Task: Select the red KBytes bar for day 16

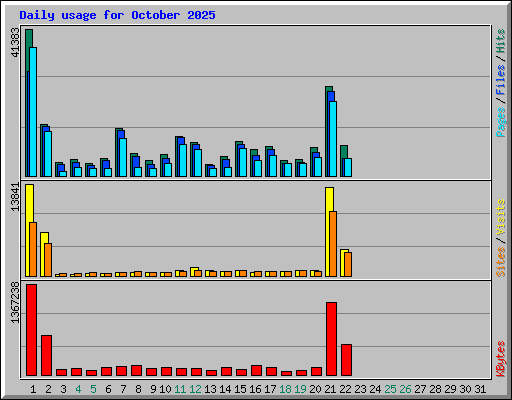Action: (x=257, y=371)
